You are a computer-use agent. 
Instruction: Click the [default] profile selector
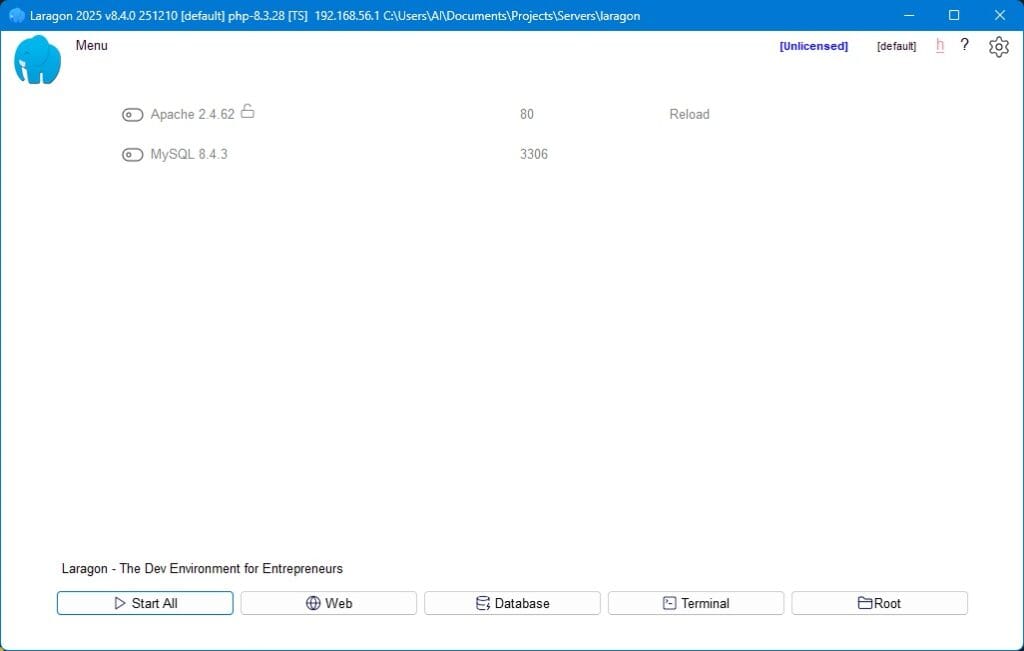tap(896, 47)
